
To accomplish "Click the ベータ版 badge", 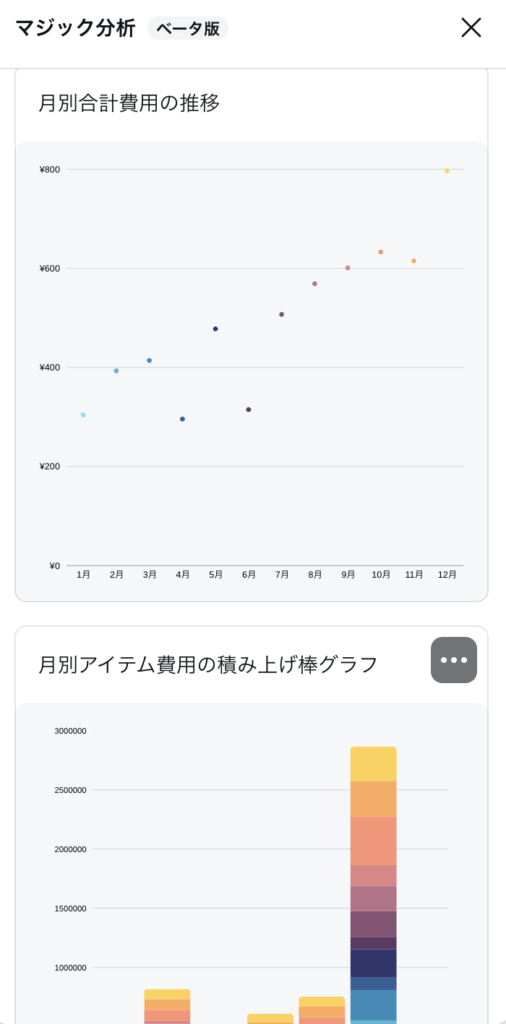I will pyautogui.click(x=188, y=29).
